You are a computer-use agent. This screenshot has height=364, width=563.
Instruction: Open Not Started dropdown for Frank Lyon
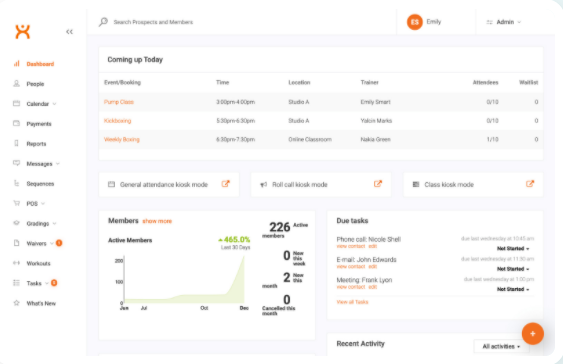pos(513,289)
